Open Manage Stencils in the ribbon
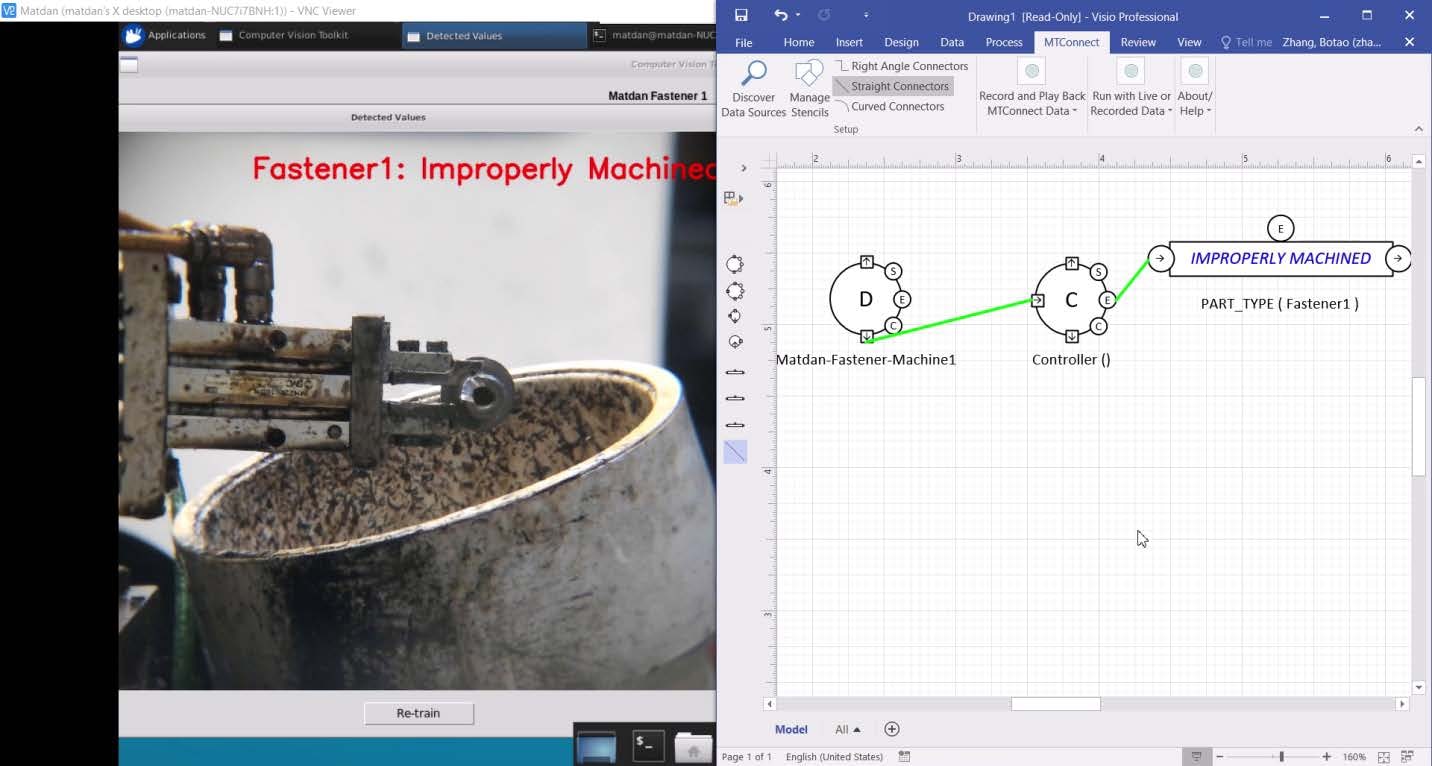 pos(809,88)
